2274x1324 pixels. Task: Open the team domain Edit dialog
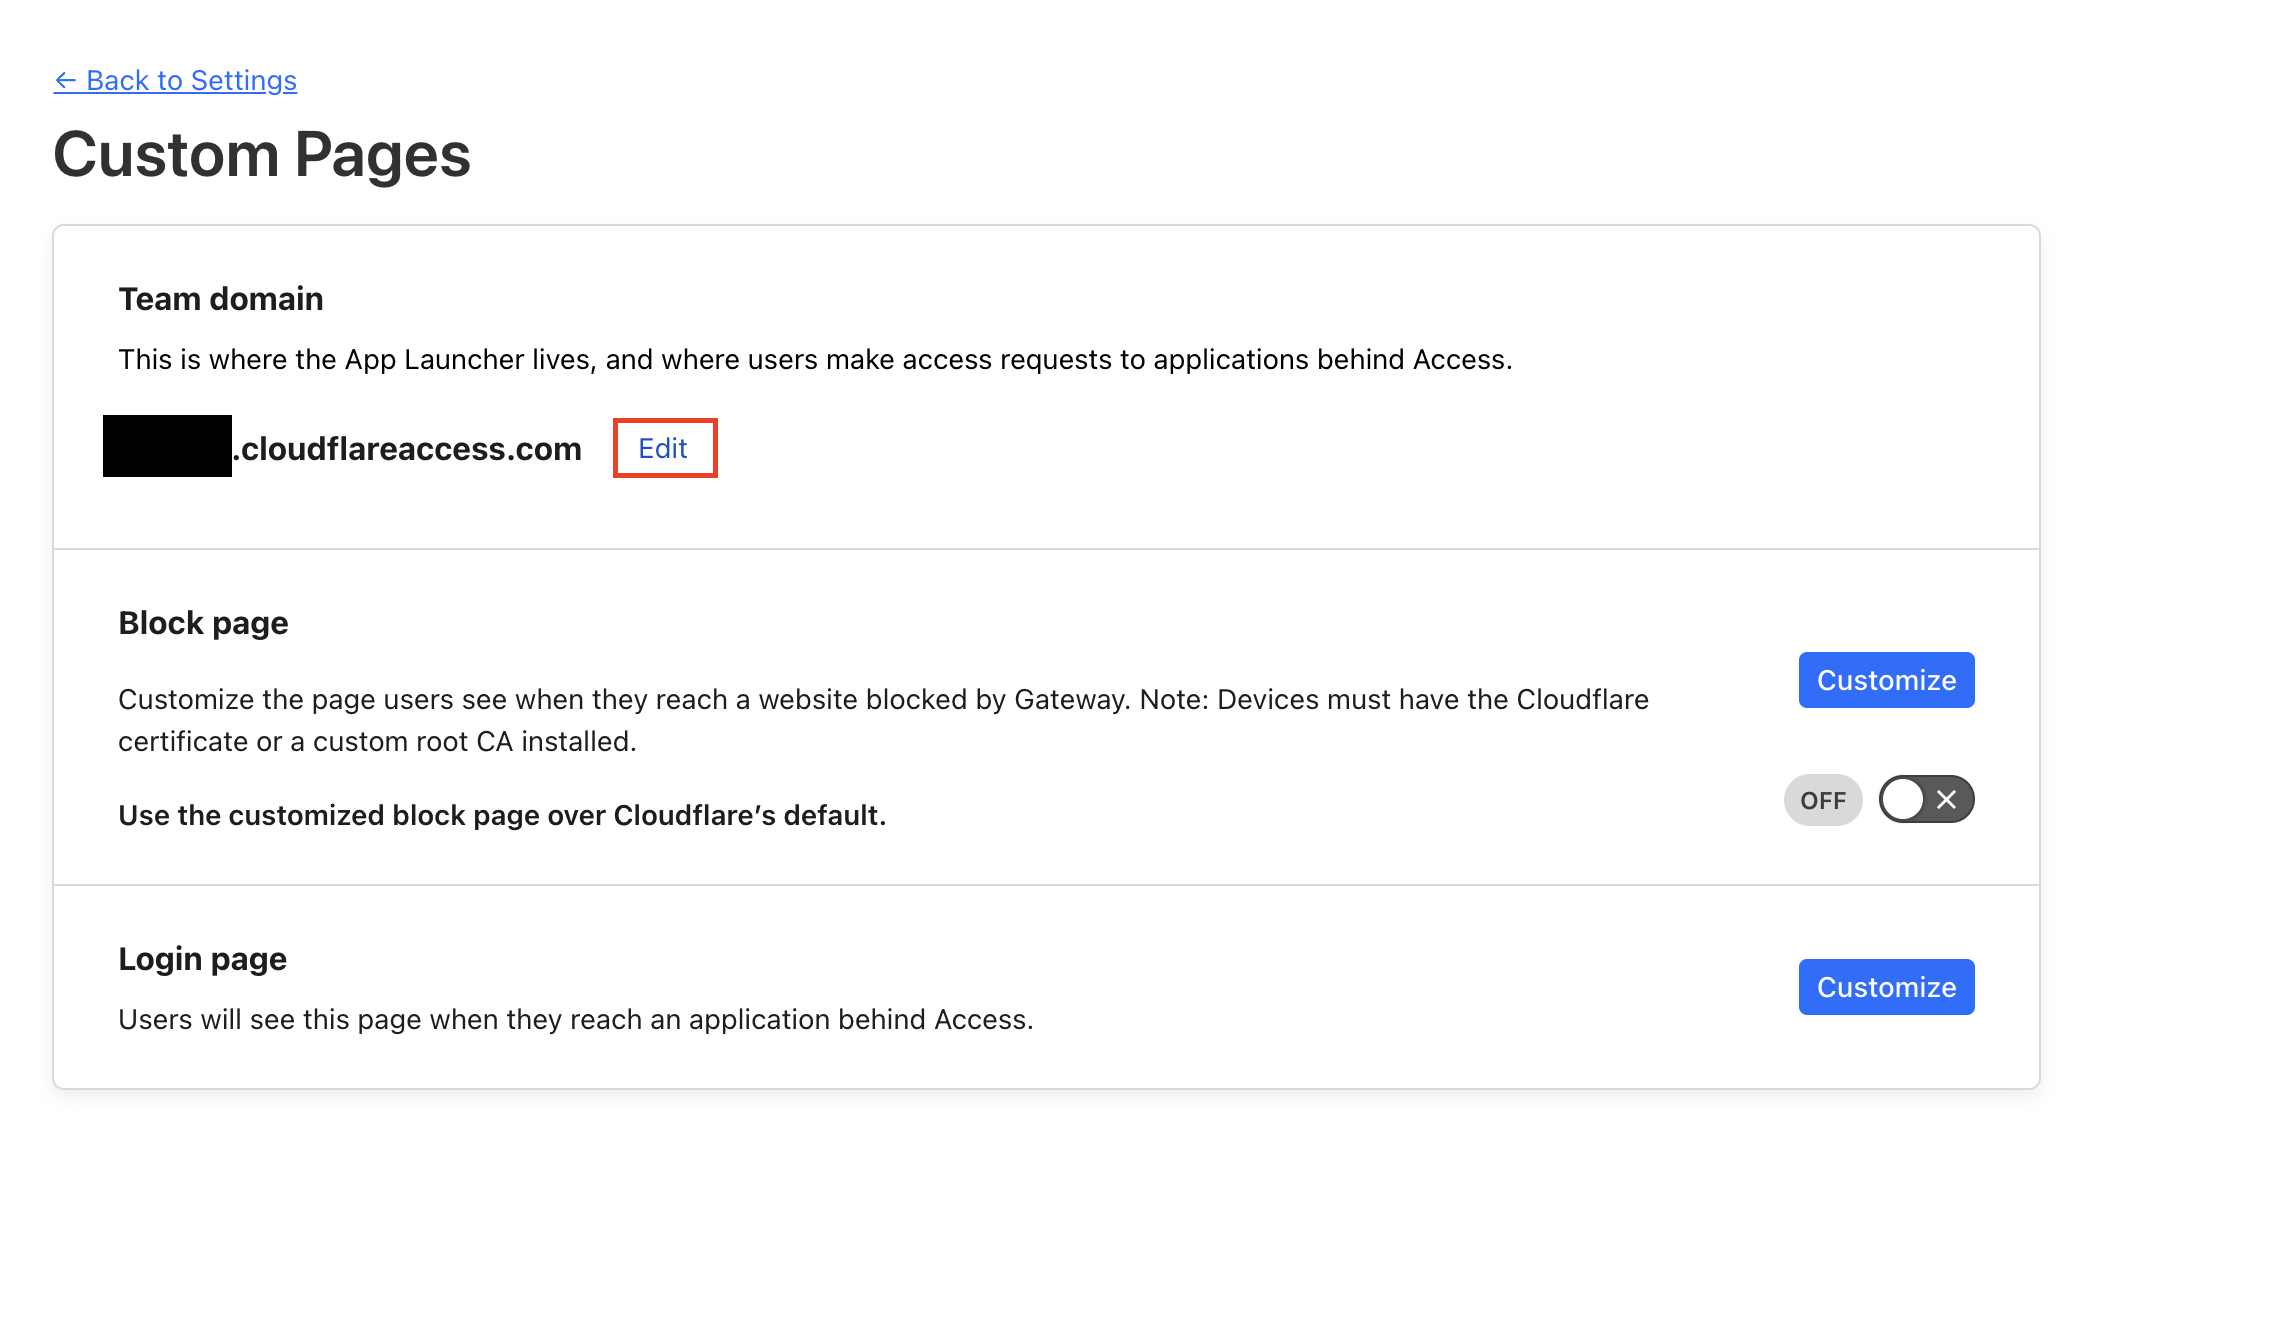click(663, 448)
